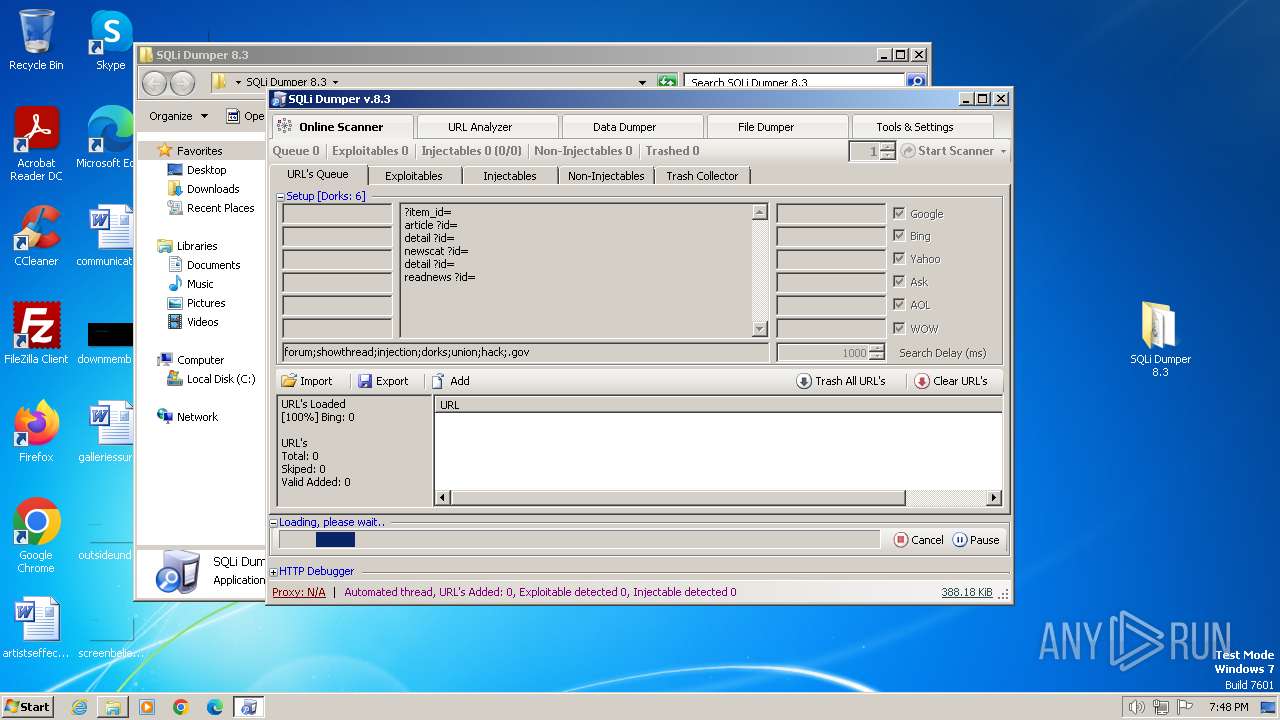Click the 388.18 KiB memory link
Screen dimensions: 1280x720
click(x=966, y=592)
